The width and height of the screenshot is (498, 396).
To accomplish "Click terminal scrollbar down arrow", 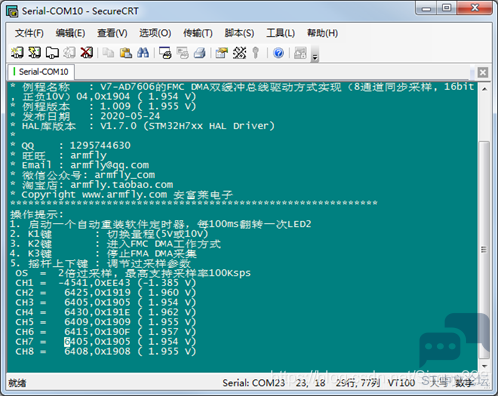I will pyautogui.click(x=484, y=366).
